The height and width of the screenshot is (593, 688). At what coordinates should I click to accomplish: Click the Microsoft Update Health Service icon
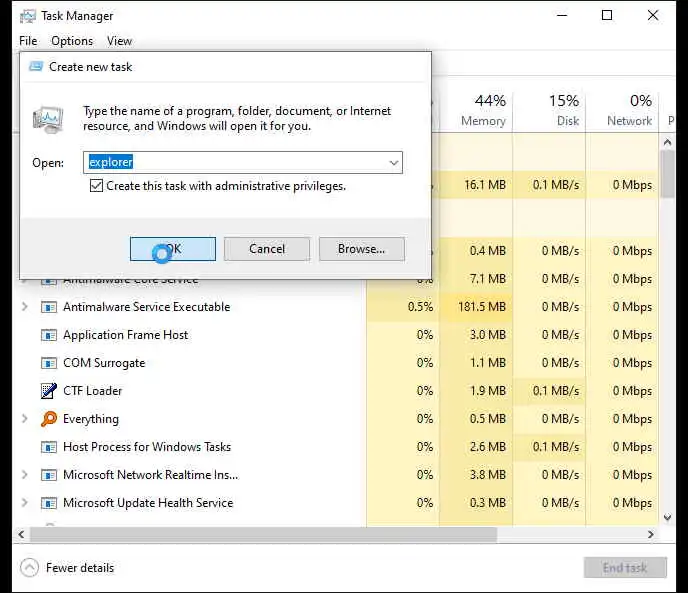[x=49, y=503]
